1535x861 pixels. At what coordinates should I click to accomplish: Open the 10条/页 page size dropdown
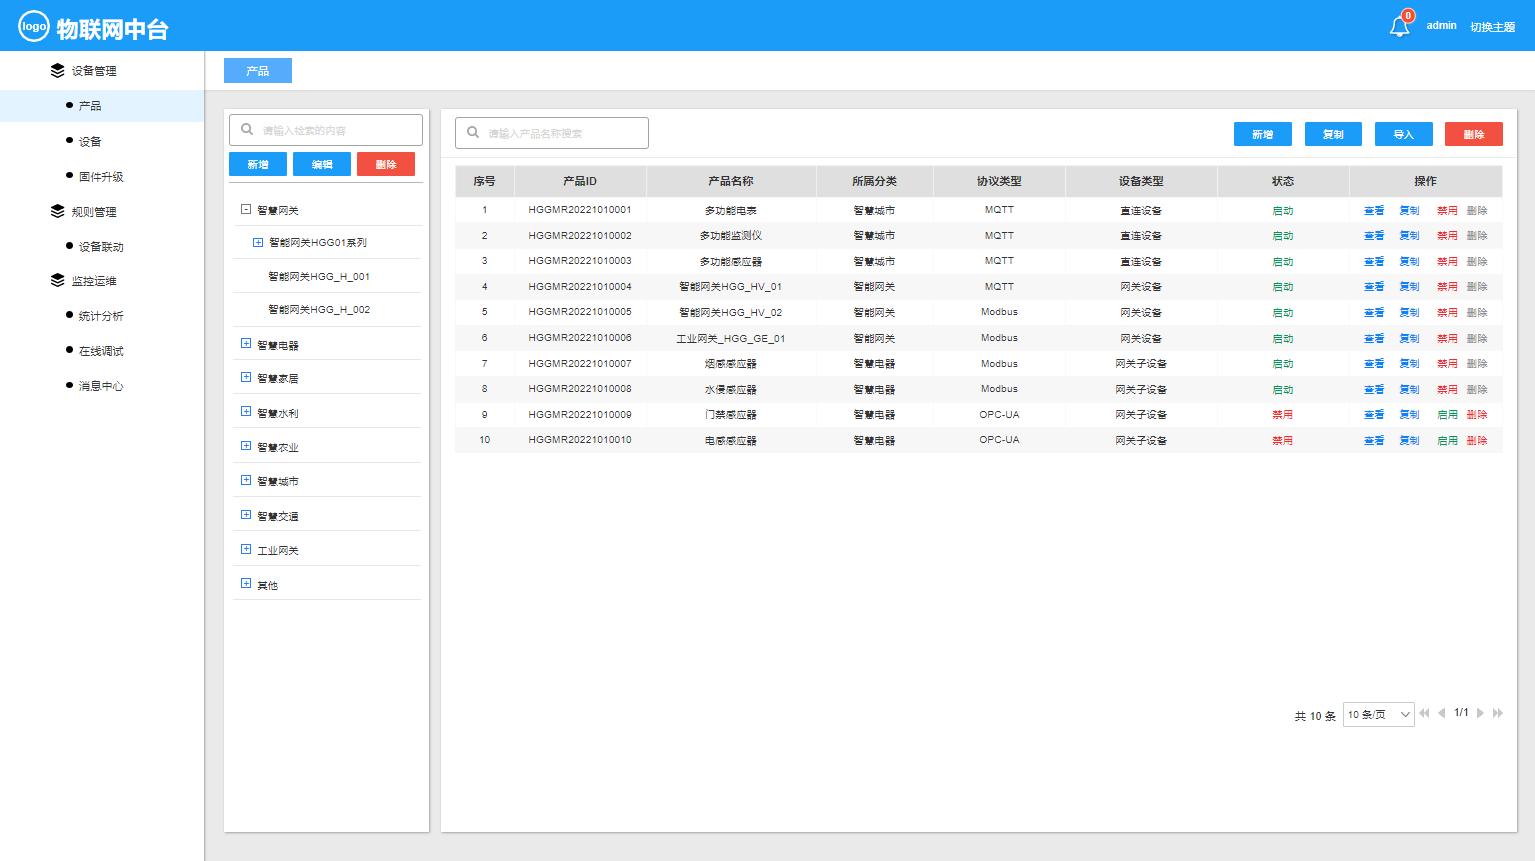pyautogui.click(x=1378, y=714)
